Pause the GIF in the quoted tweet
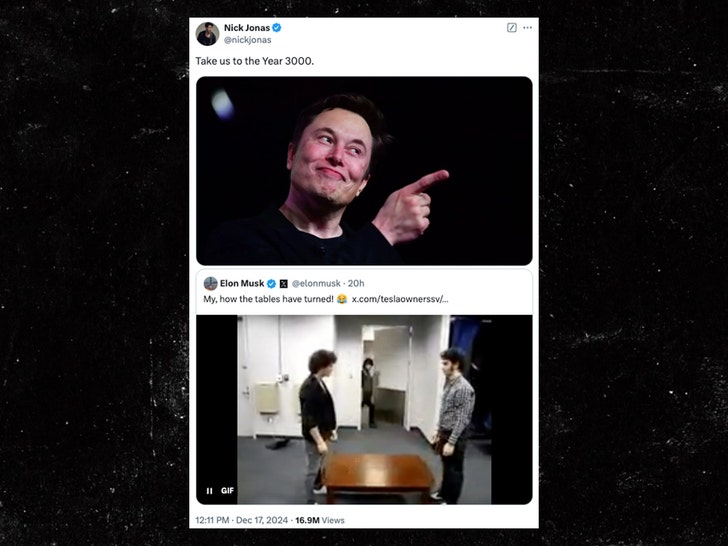The width and height of the screenshot is (728, 546). pos(209,491)
